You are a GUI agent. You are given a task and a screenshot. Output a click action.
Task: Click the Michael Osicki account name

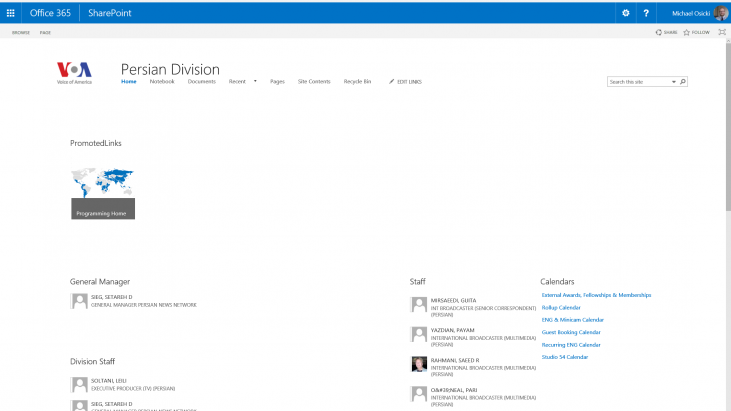[691, 13]
